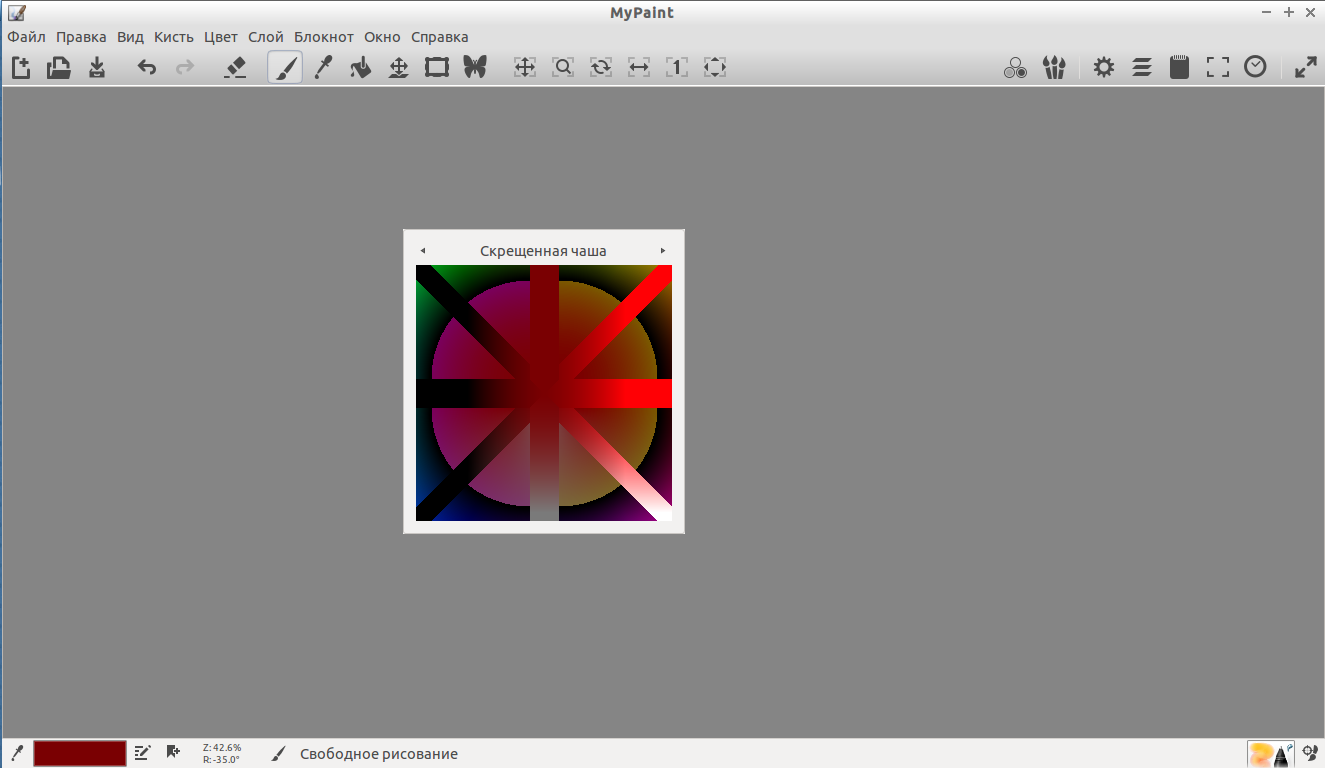The image size is (1325, 768).
Task: Open the Кисть menu
Action: [x=174, y=37]
